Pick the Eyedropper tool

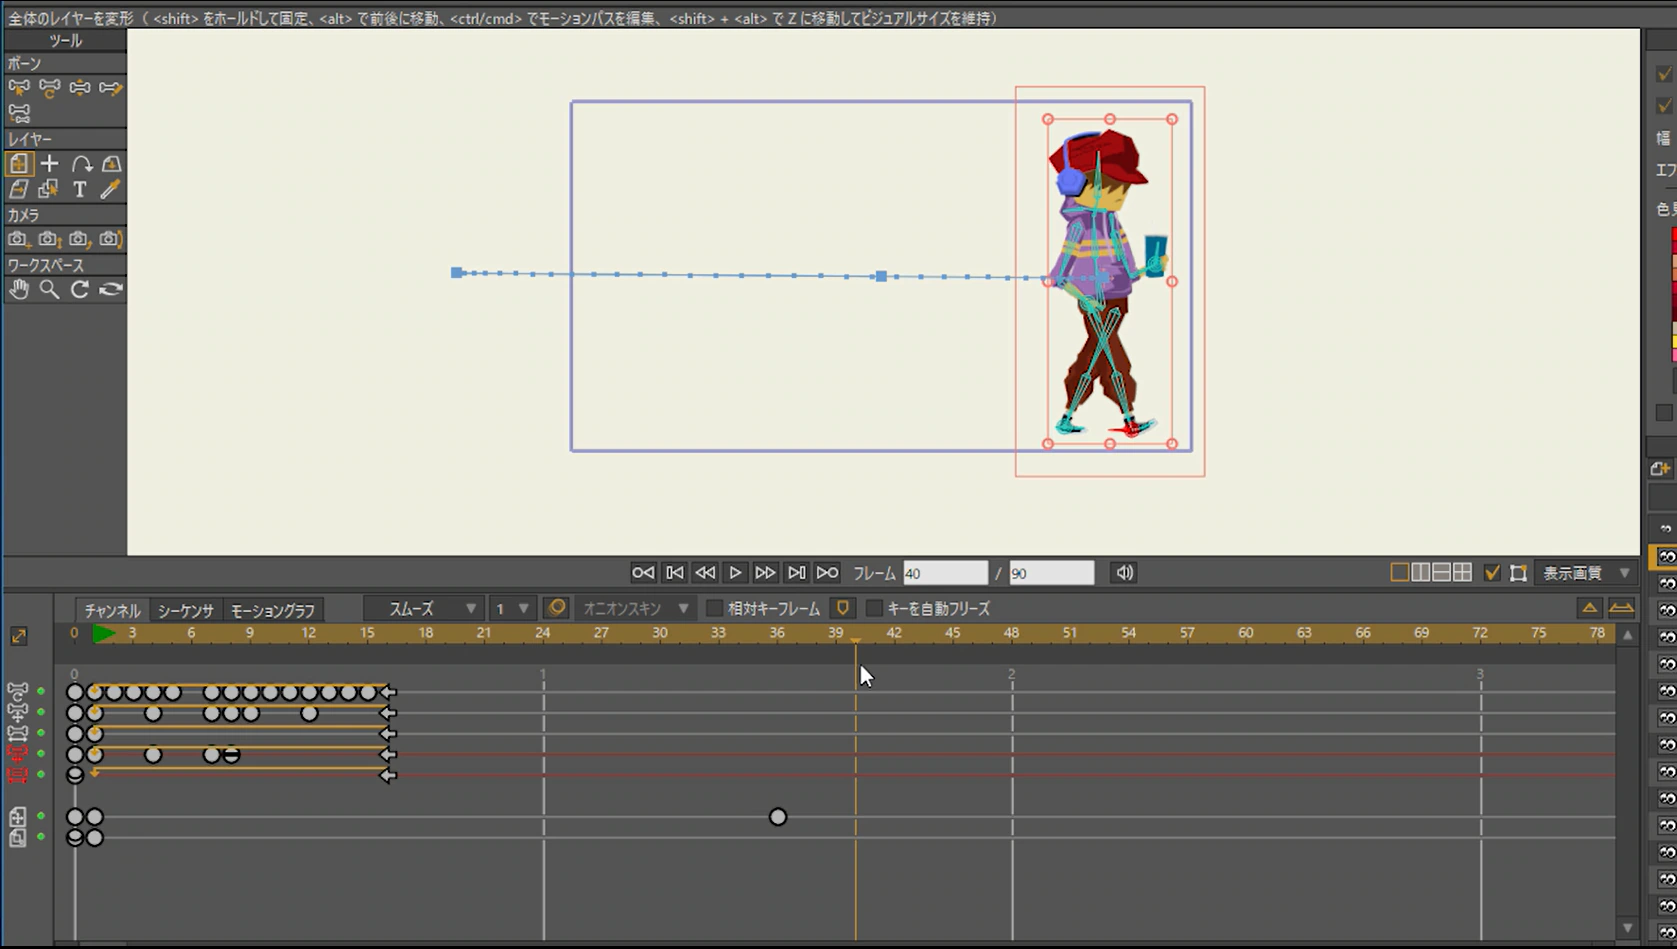110,189
